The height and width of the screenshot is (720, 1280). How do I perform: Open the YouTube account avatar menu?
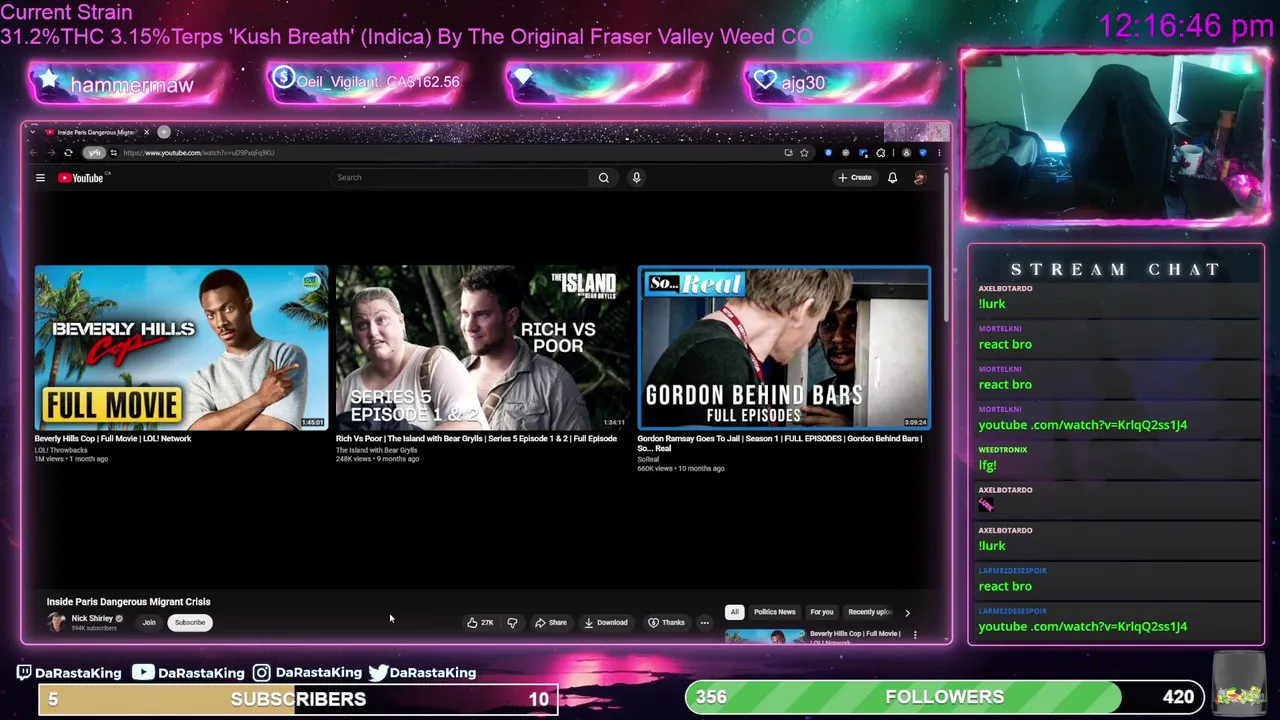tap(919, 178)
